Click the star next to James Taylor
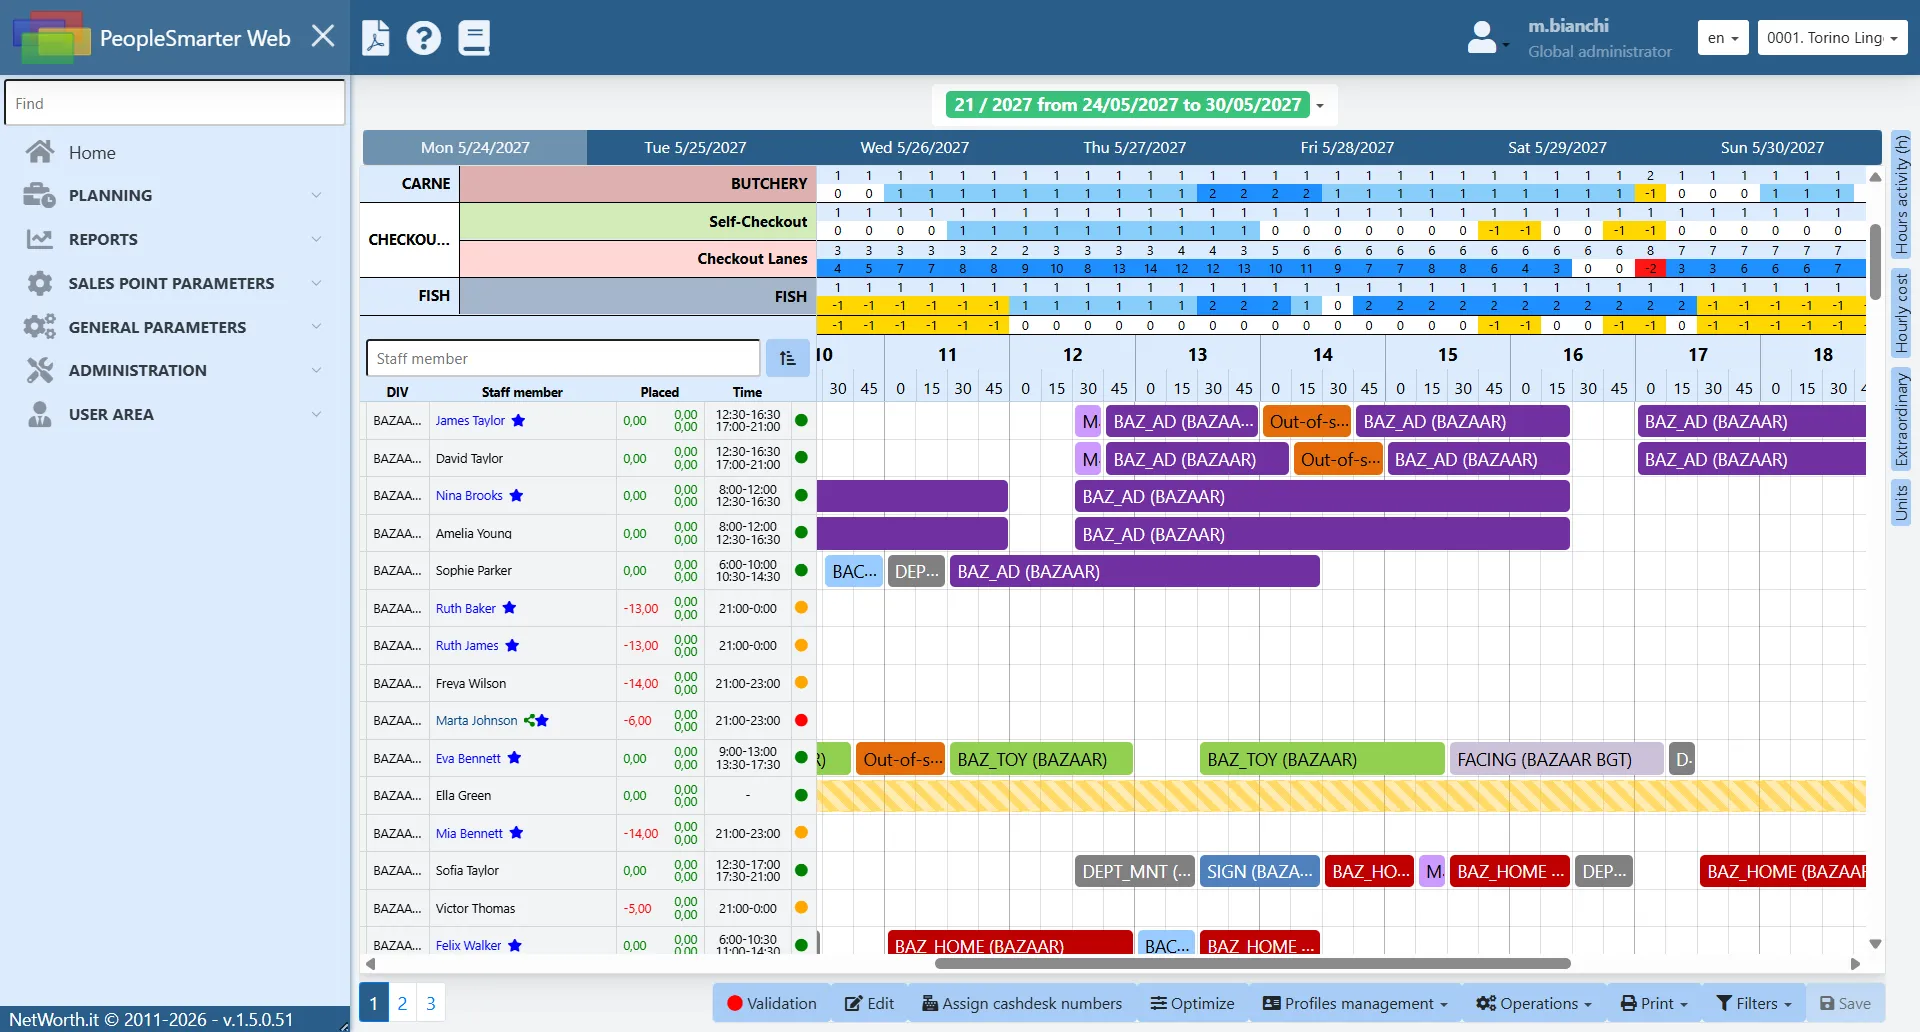This screenshot has width=1920, height=1032. pyautogui.click(x=518, y=421)
